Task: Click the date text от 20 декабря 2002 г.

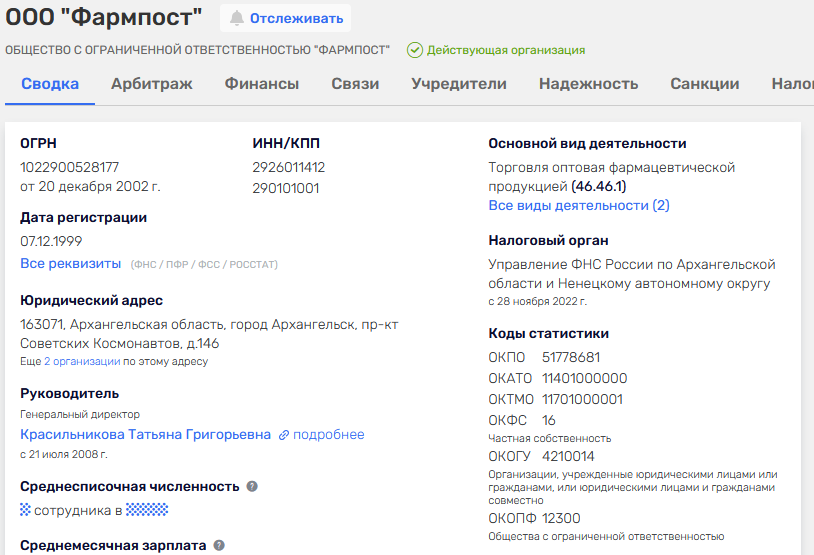Action: pyautogui.click(x=90, y=186)
